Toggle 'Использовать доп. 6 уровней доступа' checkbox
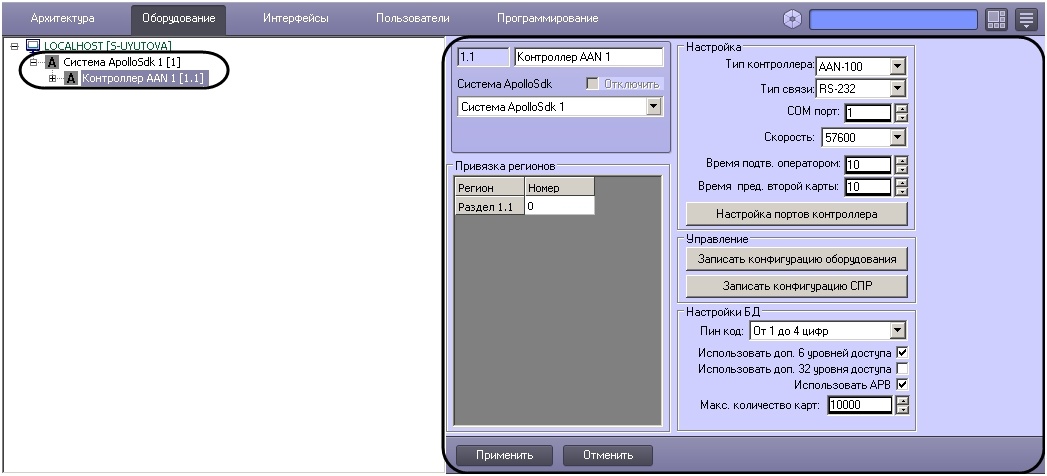 (902, 352)
